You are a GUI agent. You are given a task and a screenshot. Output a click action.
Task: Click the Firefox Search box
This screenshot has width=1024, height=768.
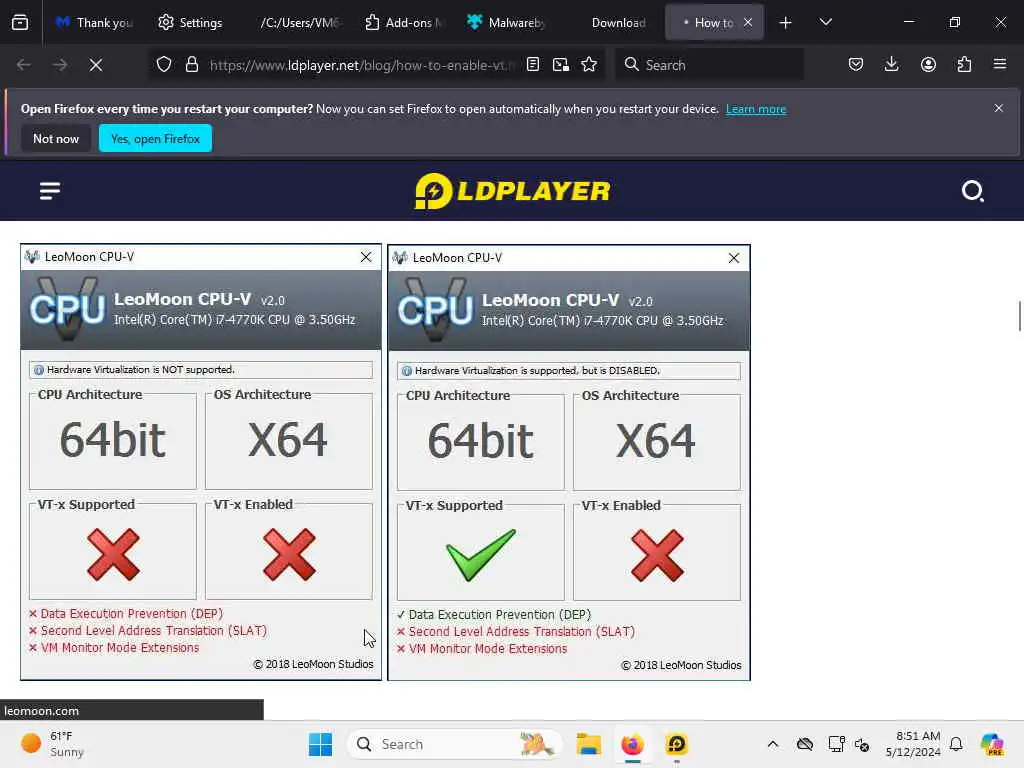point(709,65)
